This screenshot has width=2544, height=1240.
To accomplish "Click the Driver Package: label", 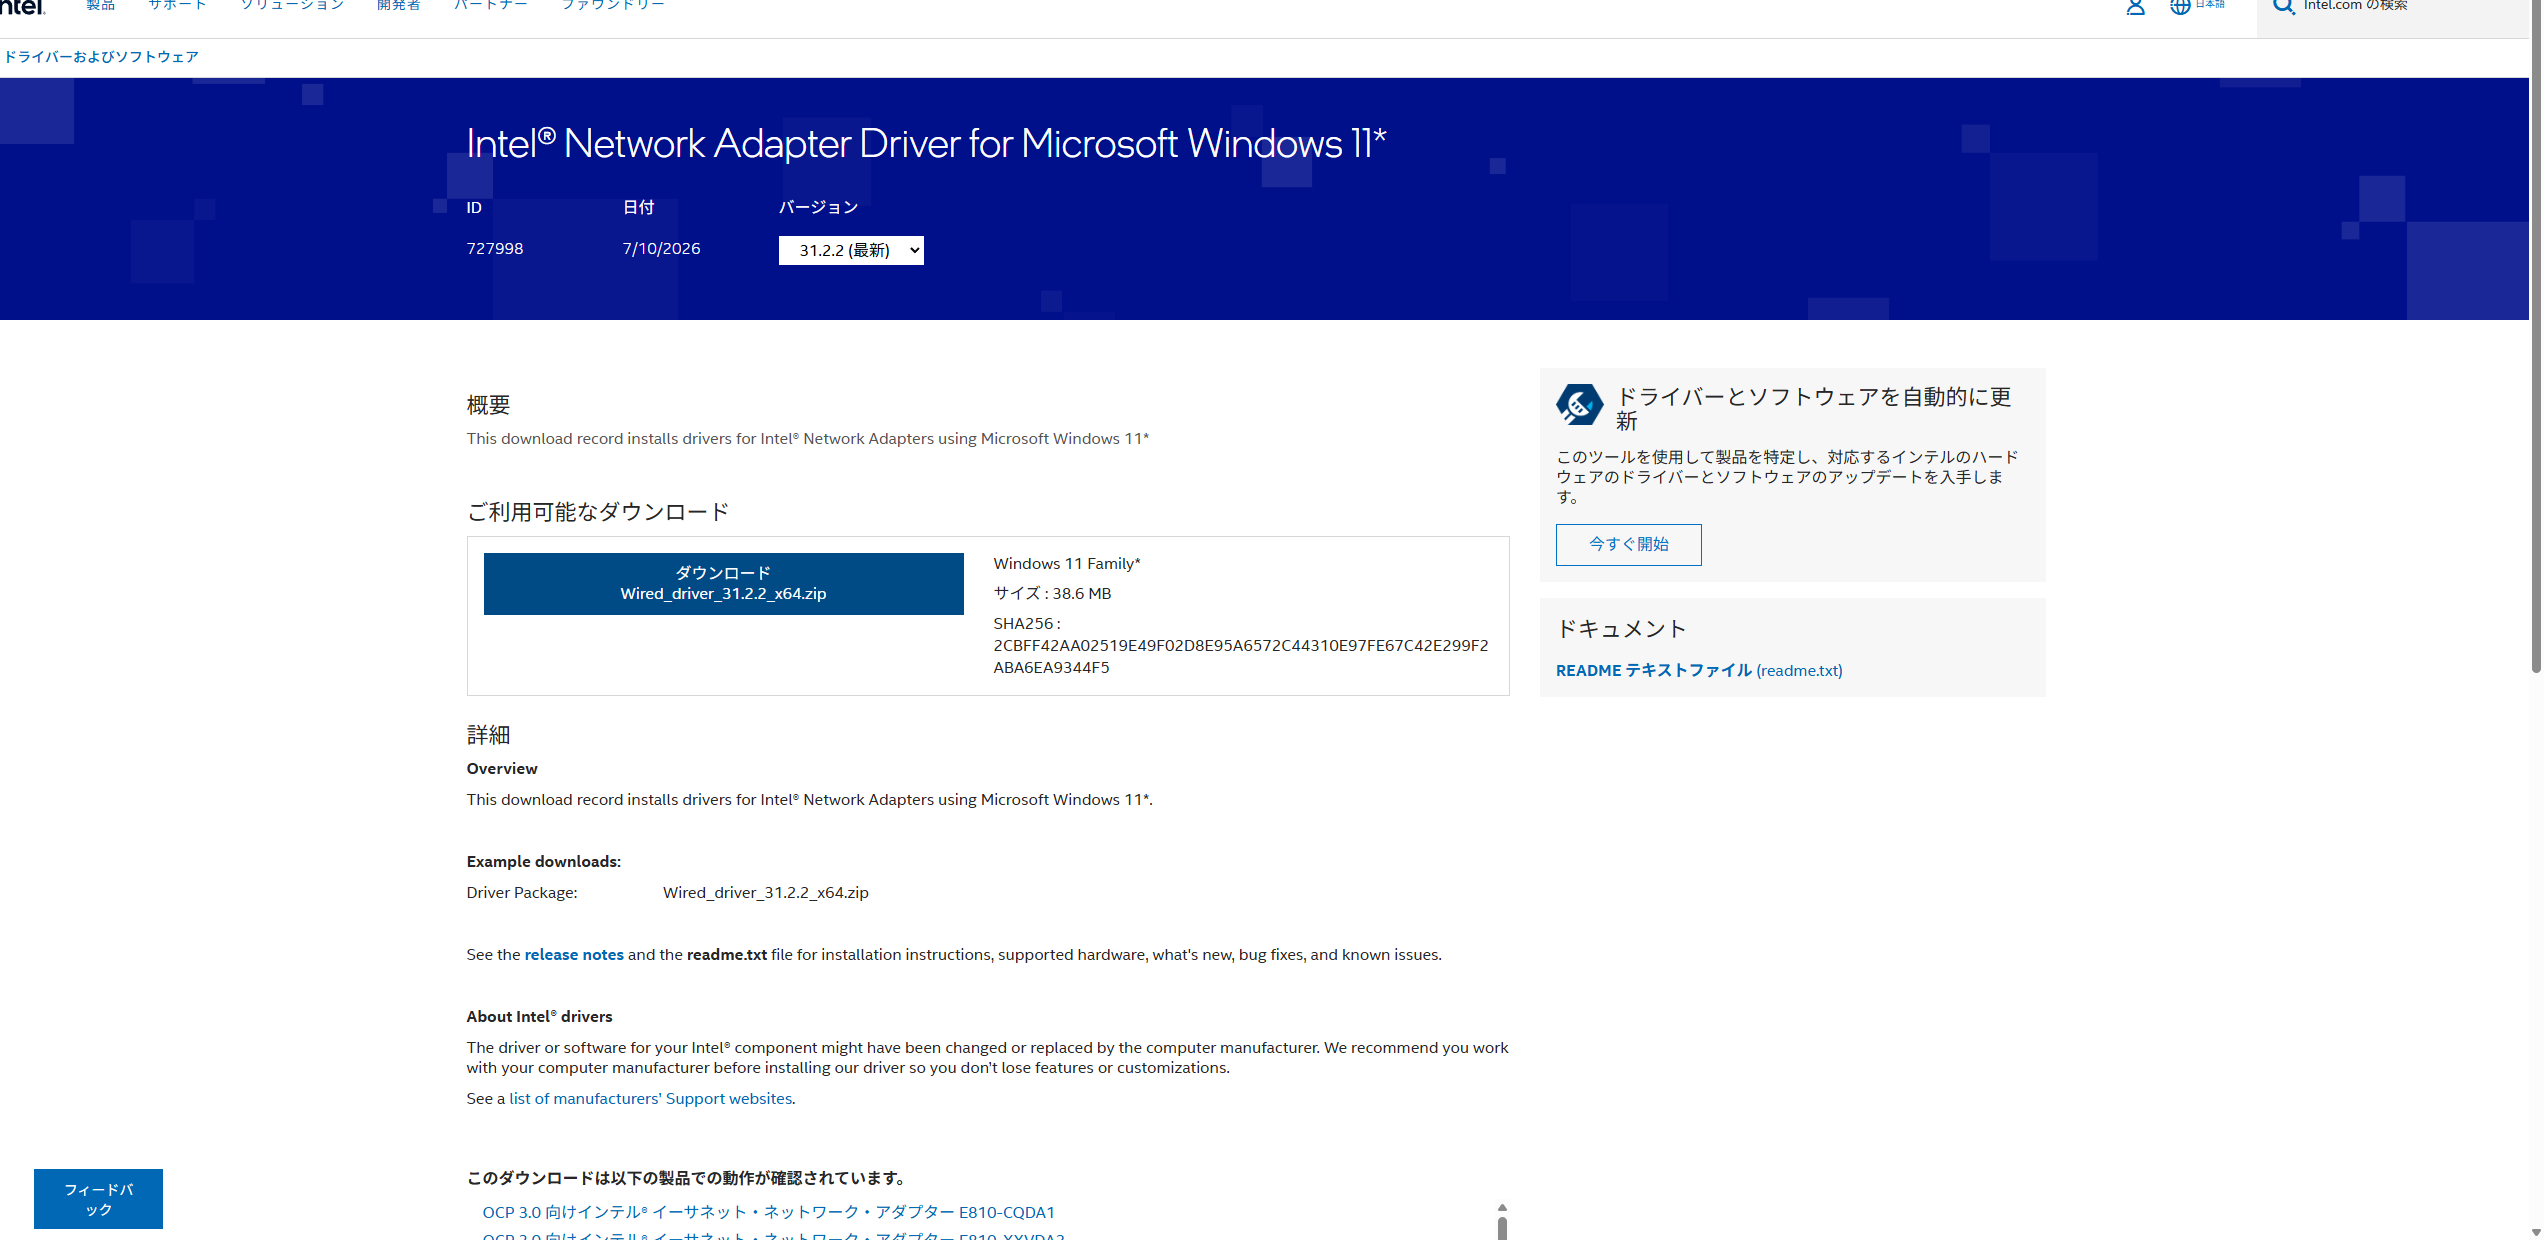I will (x=522, y=893).
